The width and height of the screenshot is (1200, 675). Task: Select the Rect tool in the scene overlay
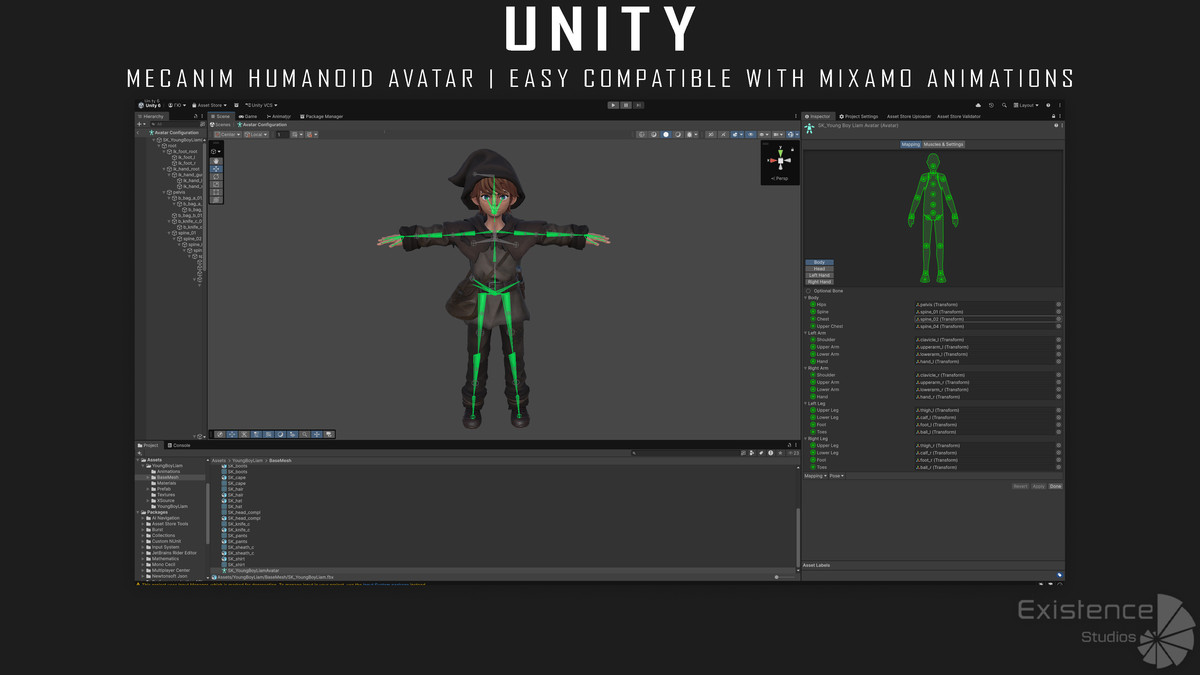click(x=217, y=193)
